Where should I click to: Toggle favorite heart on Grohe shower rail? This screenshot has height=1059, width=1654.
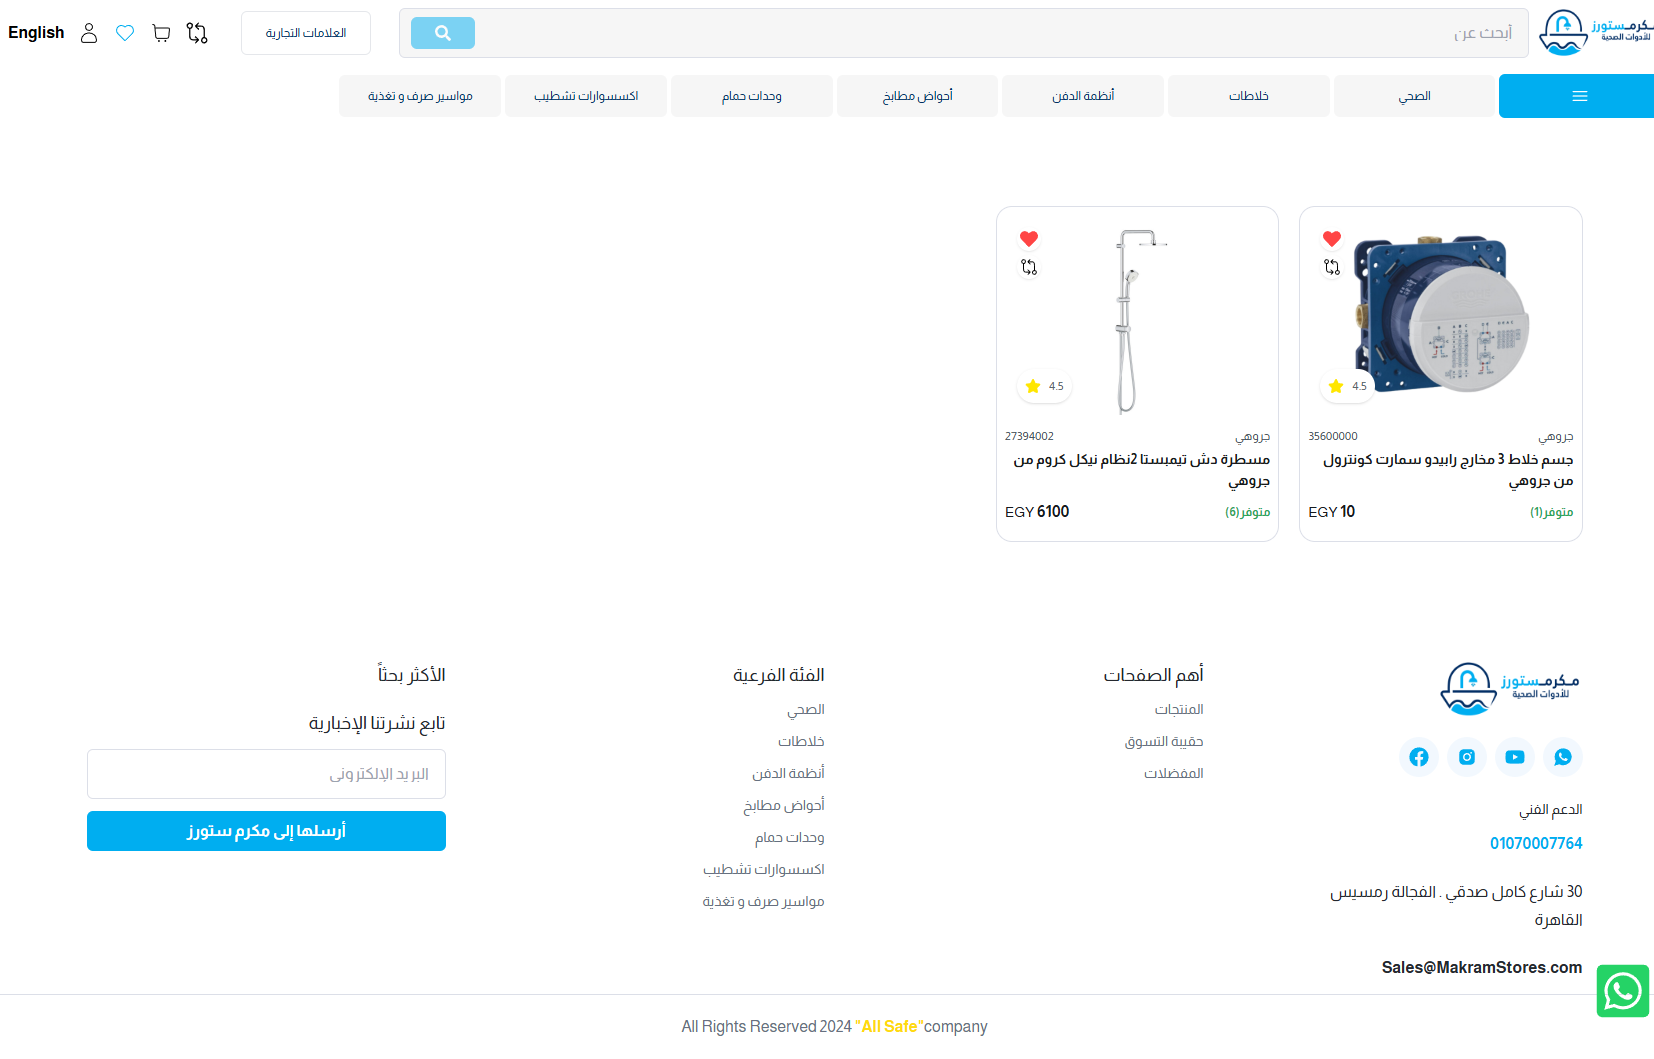1028,239
